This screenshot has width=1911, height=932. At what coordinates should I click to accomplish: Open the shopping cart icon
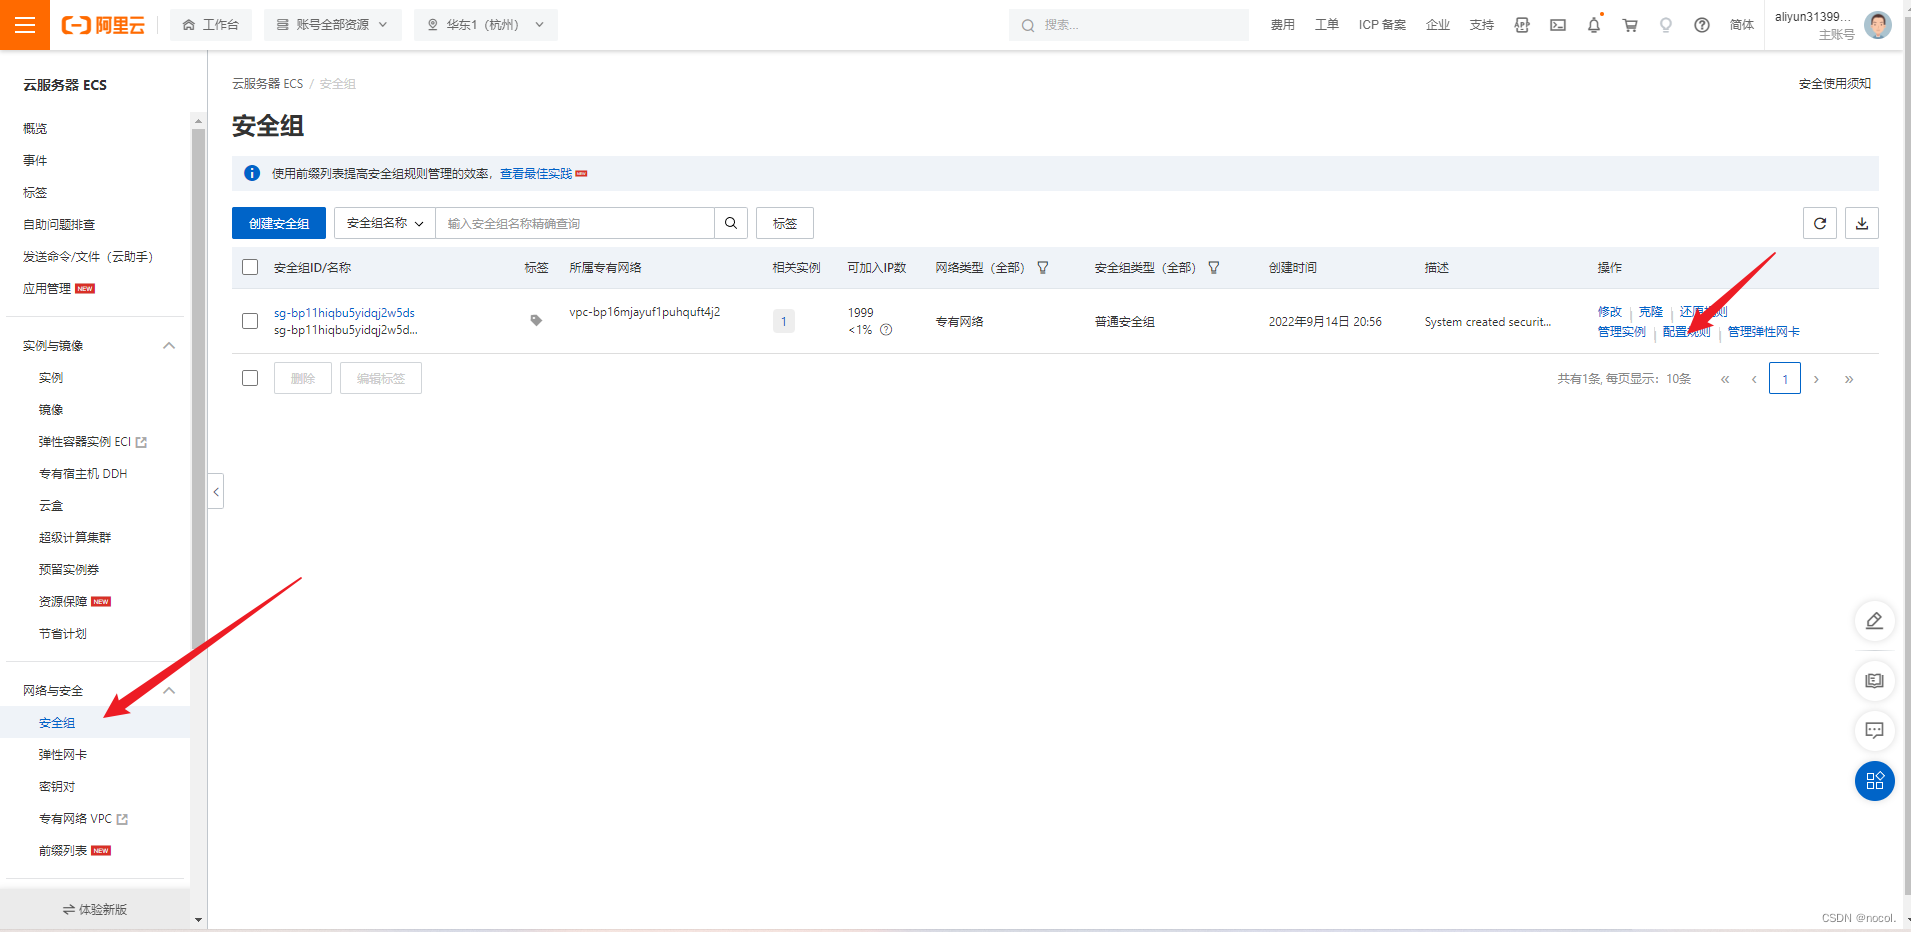[x=1630, y=25]
